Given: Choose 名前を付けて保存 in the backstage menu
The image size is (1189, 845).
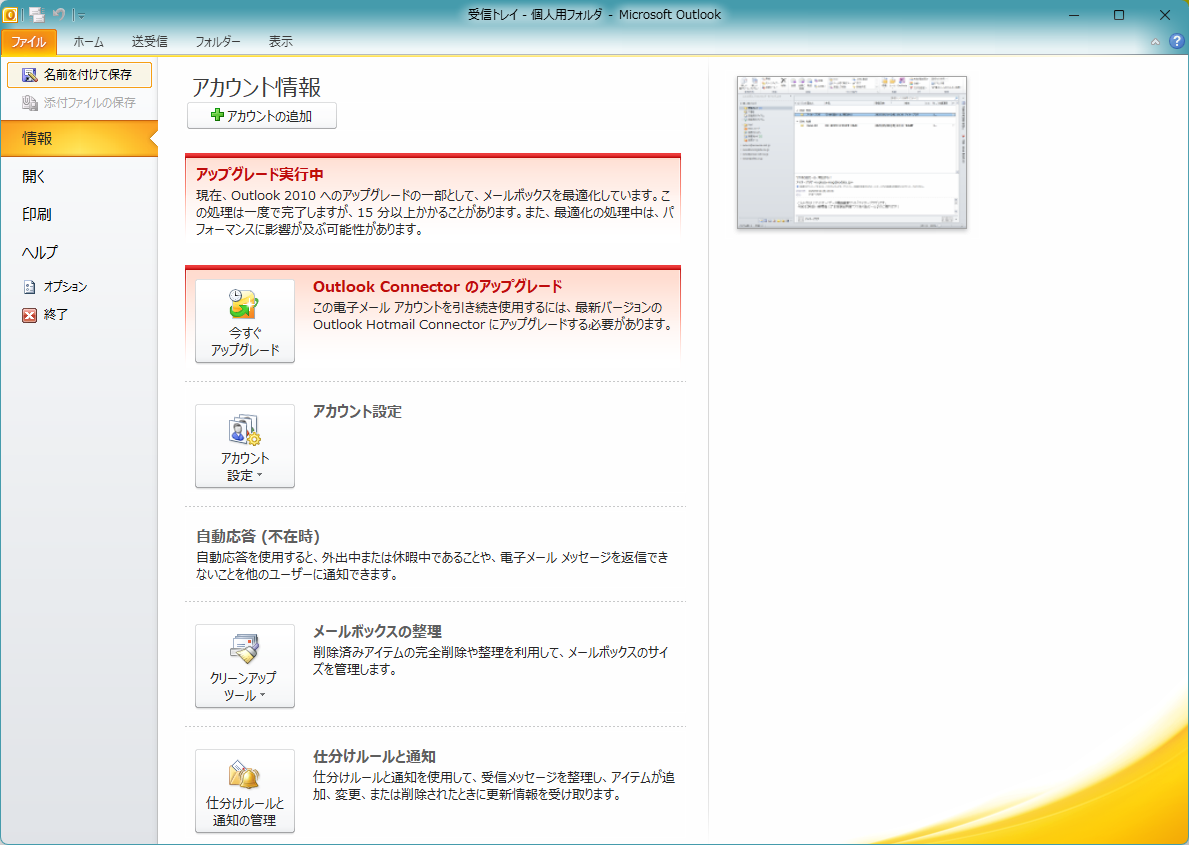Looking at the screenshot, I should pos(80,74).
